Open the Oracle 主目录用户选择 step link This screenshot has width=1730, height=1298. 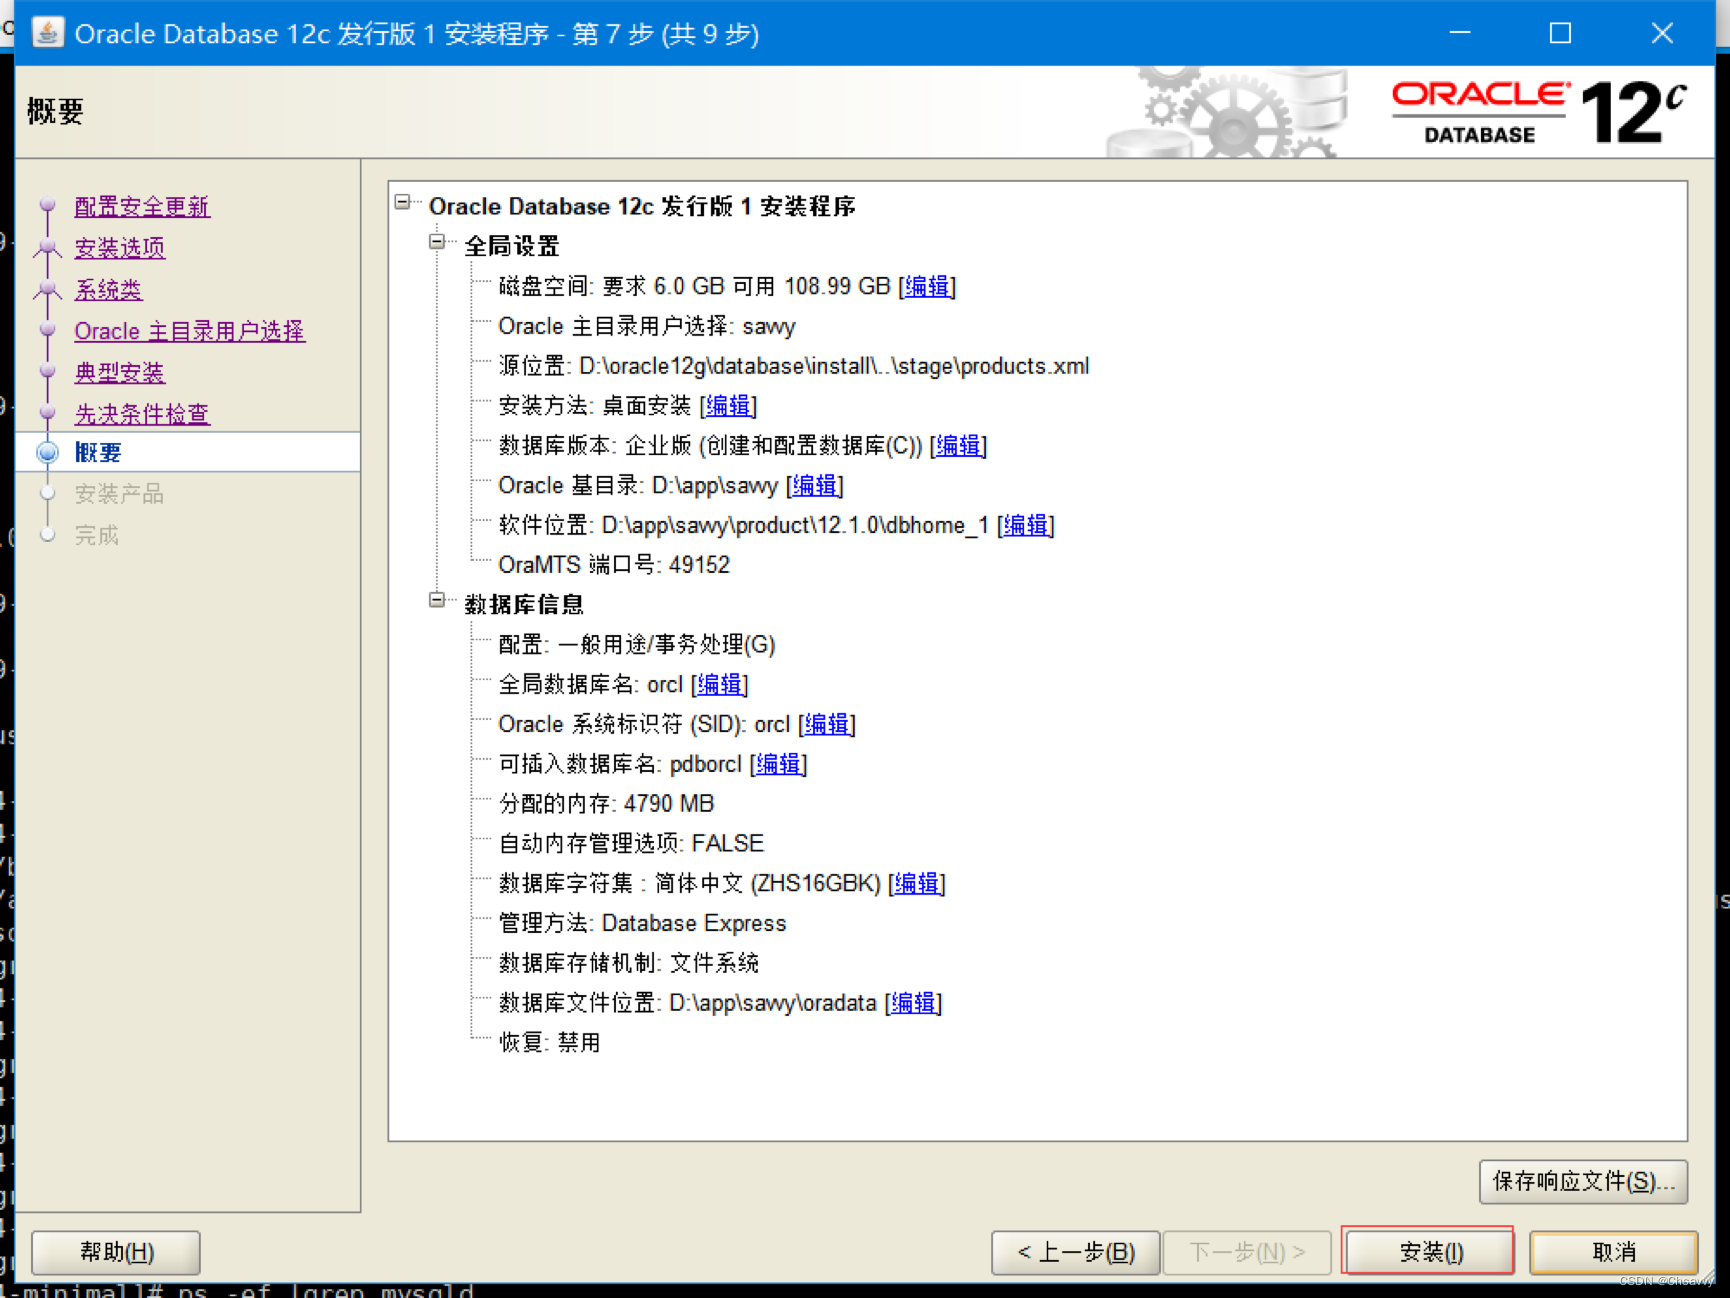189,331
